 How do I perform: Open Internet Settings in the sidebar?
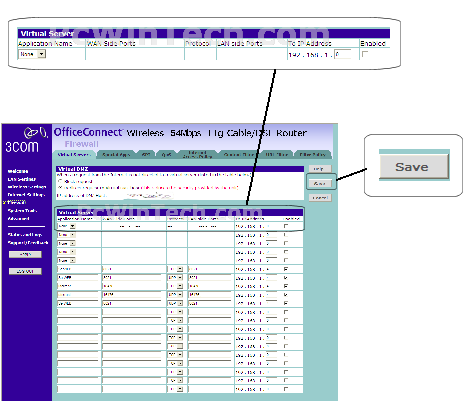26,195
